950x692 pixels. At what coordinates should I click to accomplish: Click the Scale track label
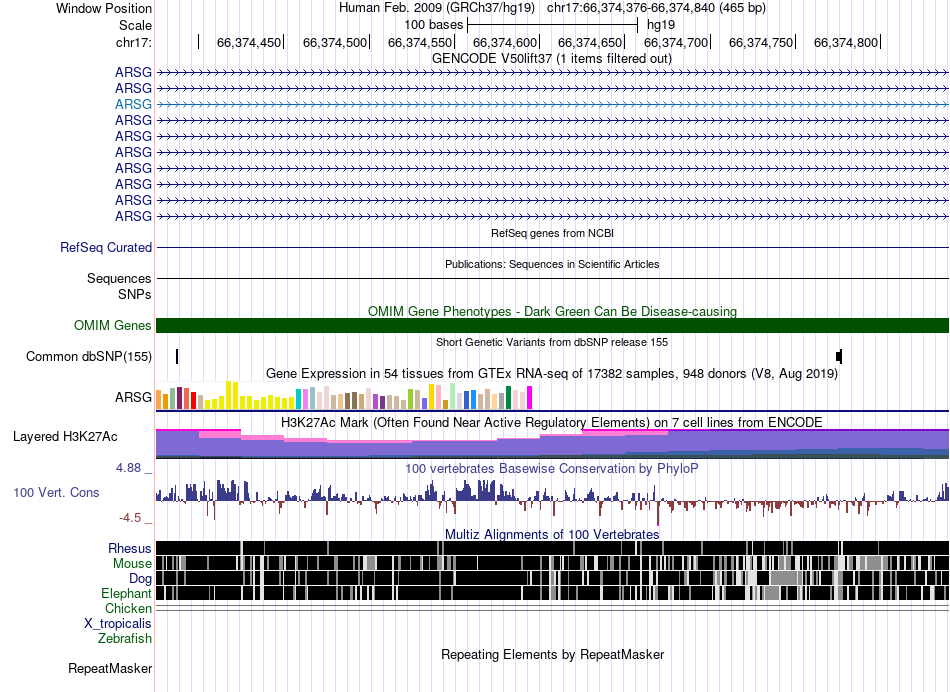click(135, 25)
